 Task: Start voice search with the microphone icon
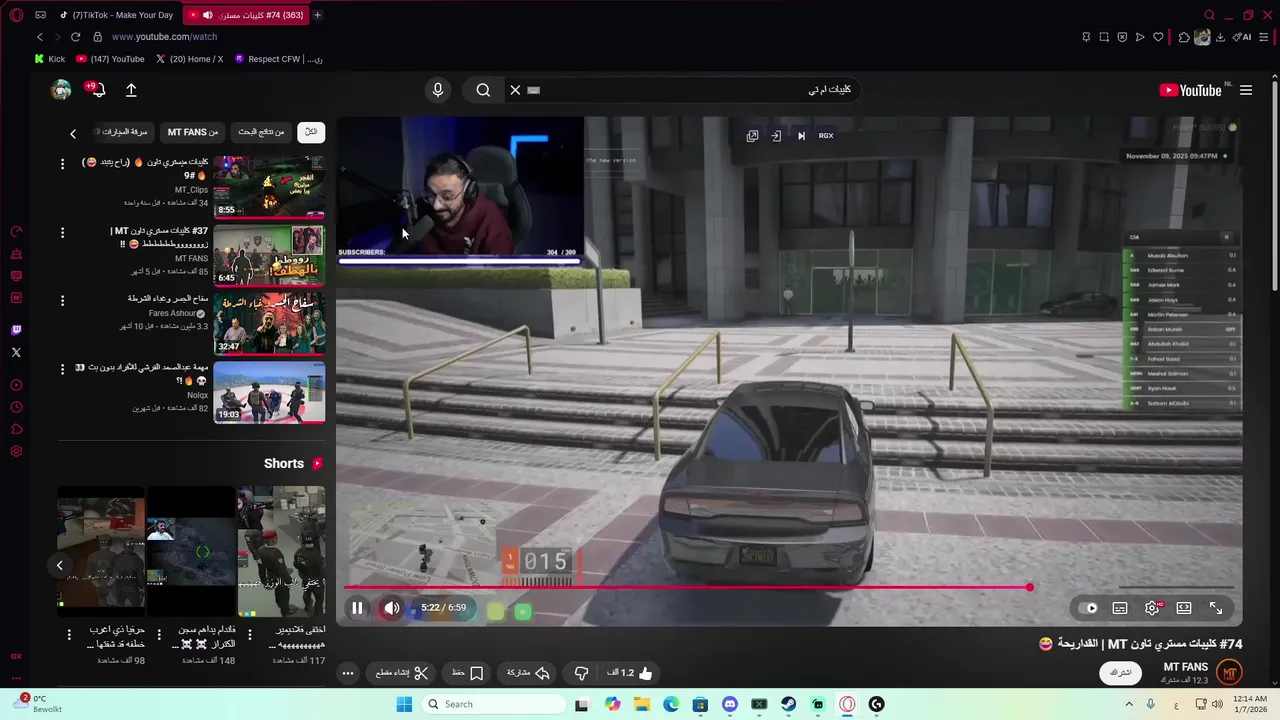(x=437, y=90)
